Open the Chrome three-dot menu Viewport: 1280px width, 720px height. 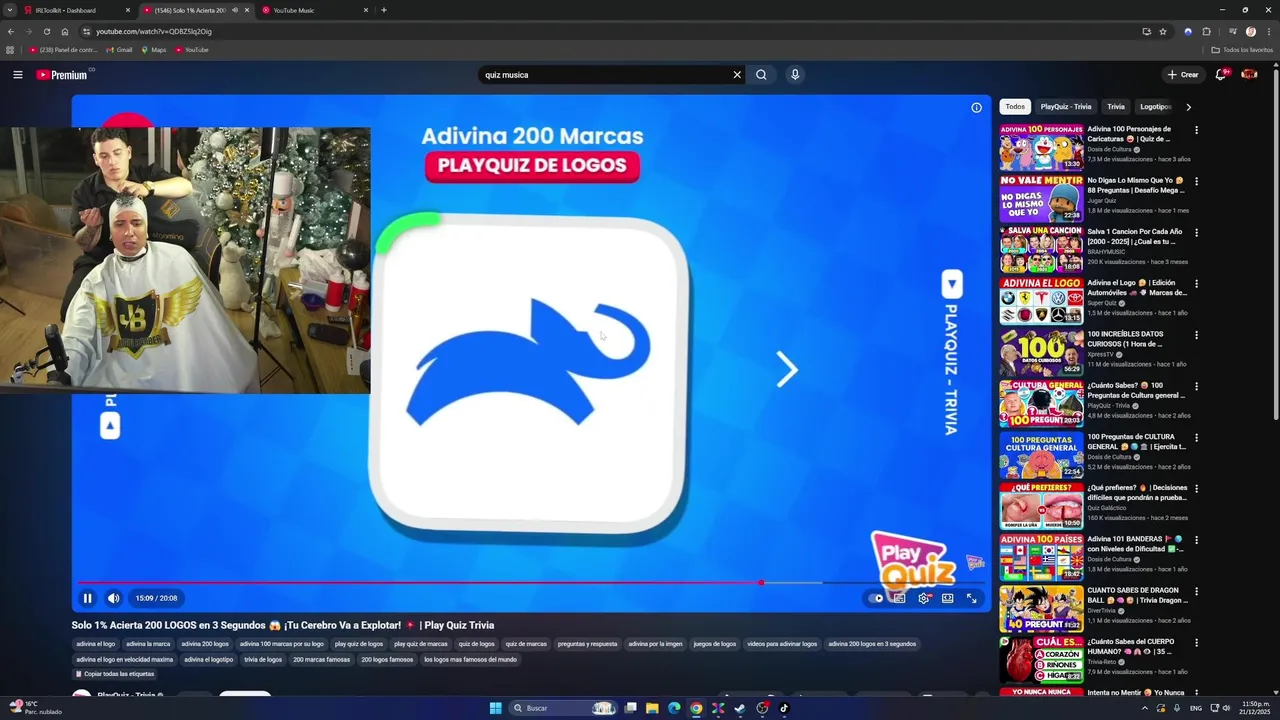tap(1269, 31)
